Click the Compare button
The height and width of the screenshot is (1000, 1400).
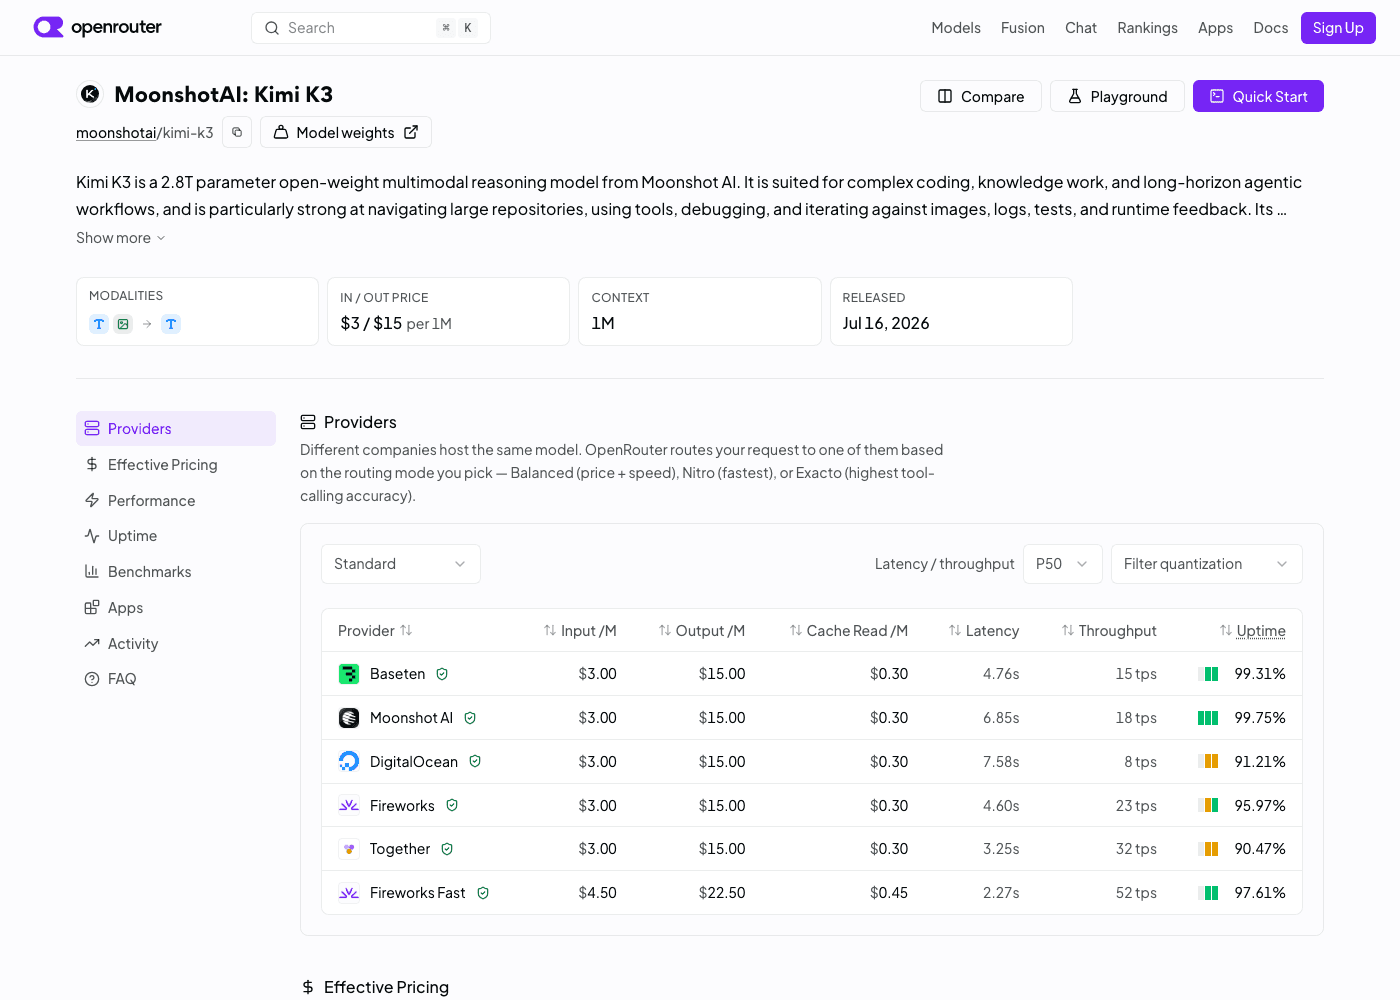coord(981,96)
